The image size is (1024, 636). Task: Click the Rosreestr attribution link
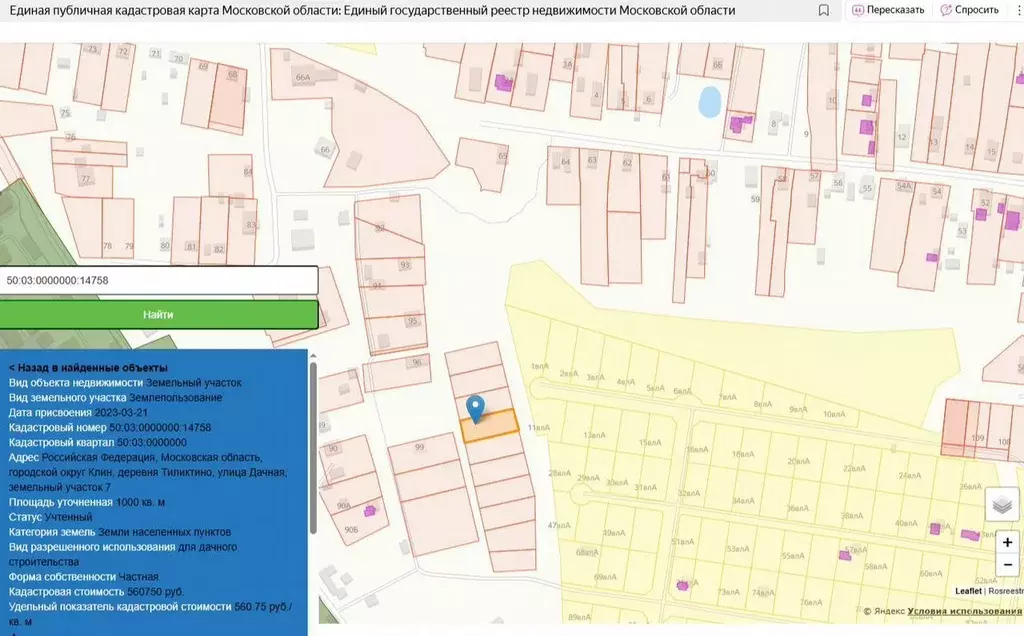(1005, 592)
